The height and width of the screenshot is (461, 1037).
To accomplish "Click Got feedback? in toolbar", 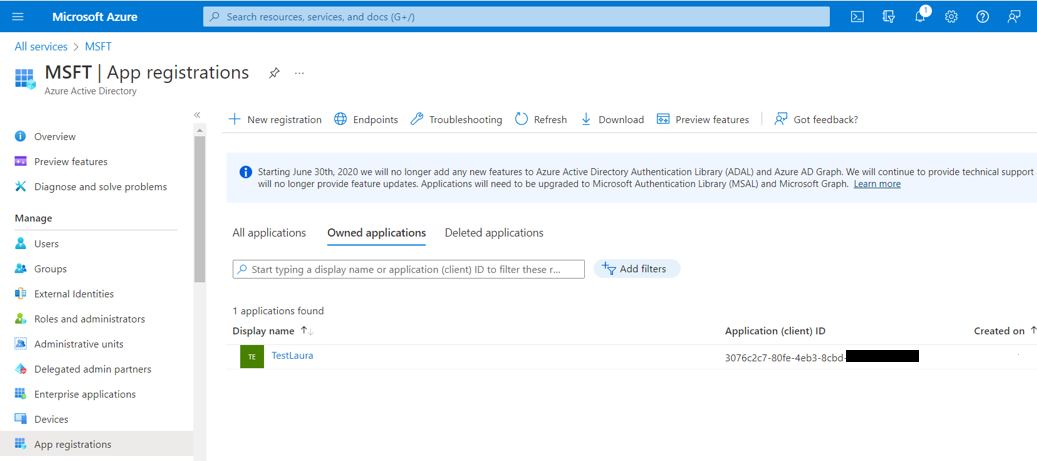I will pyautogui.click(x=816, y=120).
